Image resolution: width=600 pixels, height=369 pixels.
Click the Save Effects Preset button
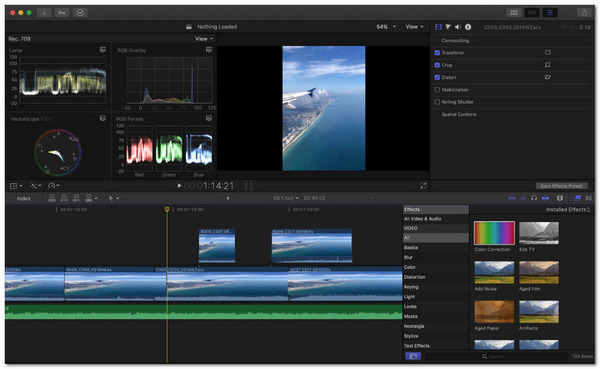(x=561, y=186)
